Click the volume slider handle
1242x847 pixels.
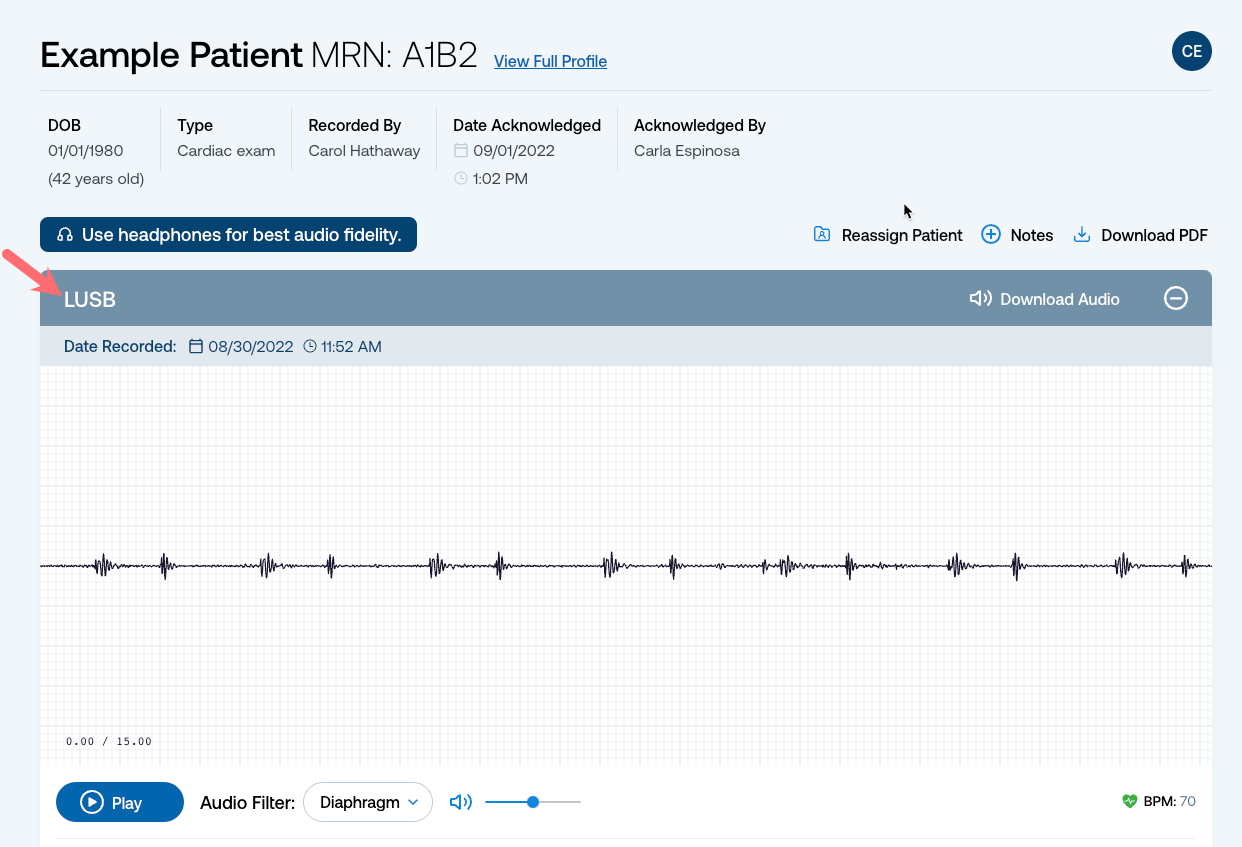click(533, 802)
